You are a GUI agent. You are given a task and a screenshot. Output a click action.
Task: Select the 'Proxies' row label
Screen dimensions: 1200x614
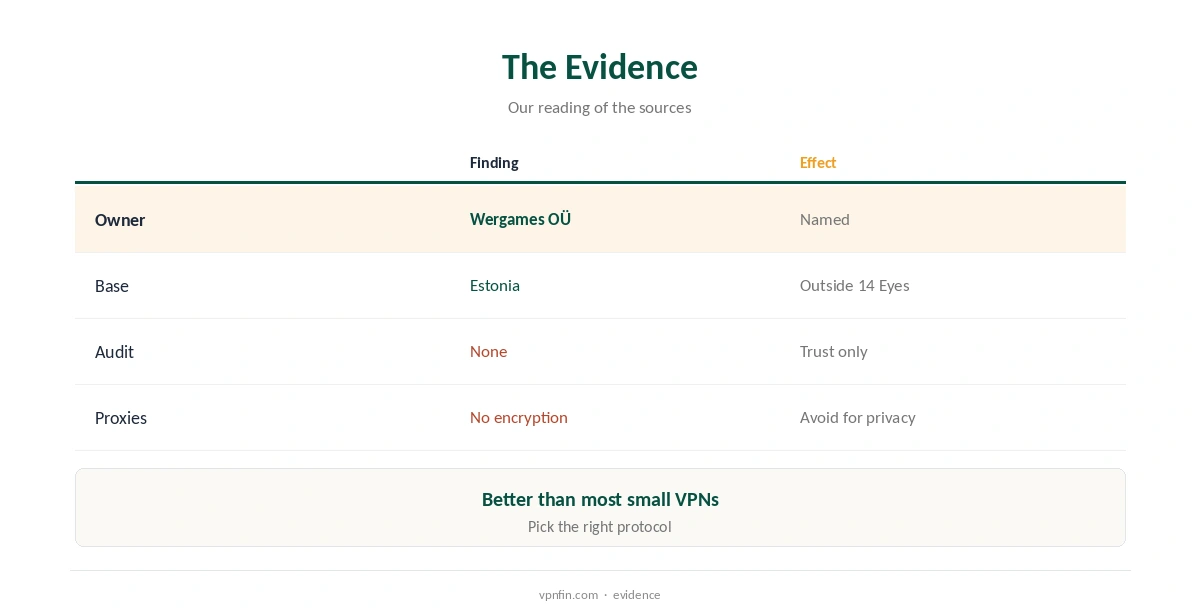tap(121, 418)
